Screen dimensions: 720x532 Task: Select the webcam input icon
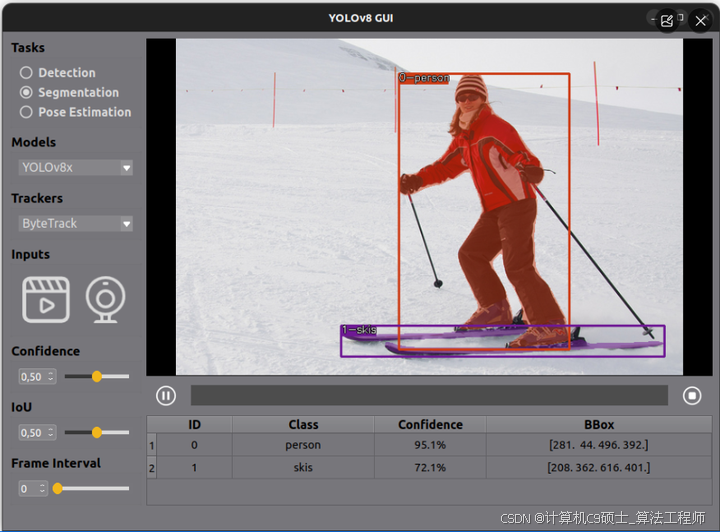tap(105, 299)
